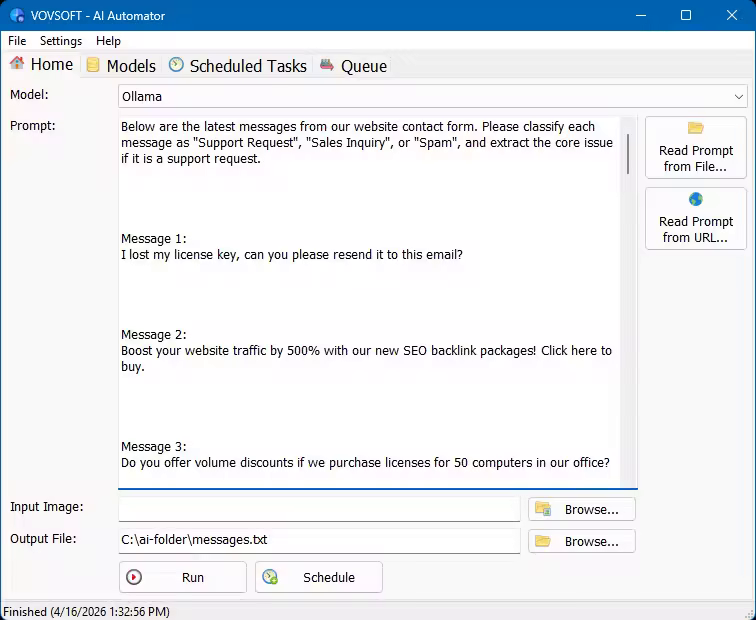Click the VOVSOFT app icon in title bar
Viewport: 756px width, 620px height.
(x=17, y=16)
